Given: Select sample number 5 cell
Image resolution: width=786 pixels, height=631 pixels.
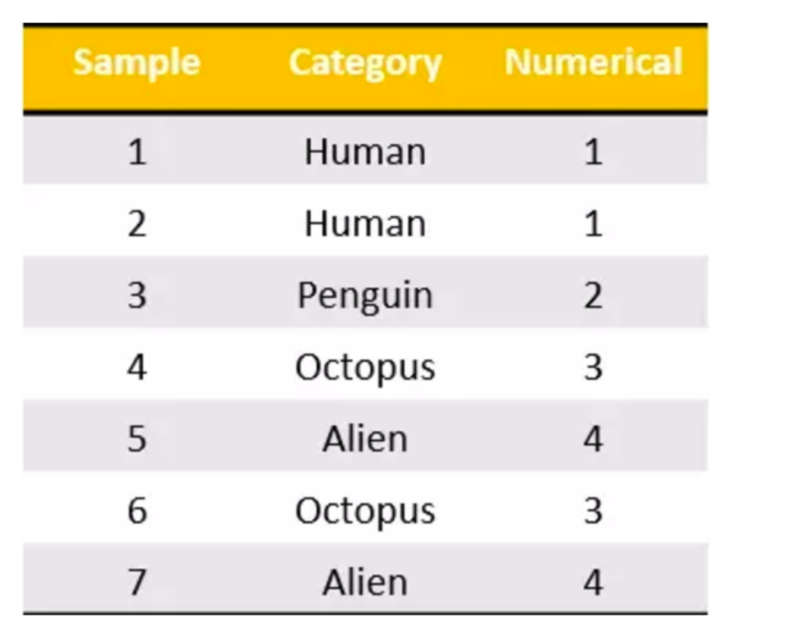Looking at the screenshot, I should pos(137,439).
